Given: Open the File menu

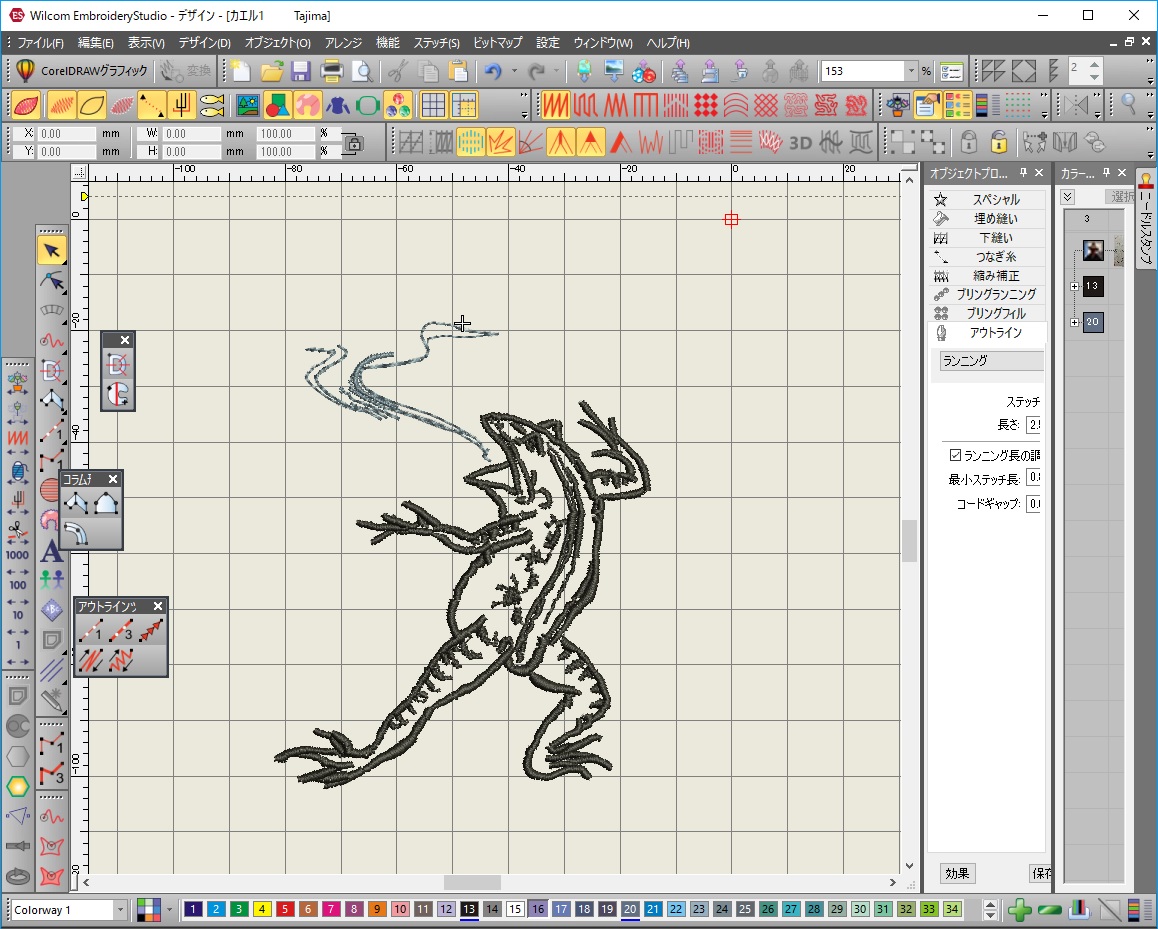Looking at the screenshot, I should point(40,43).
